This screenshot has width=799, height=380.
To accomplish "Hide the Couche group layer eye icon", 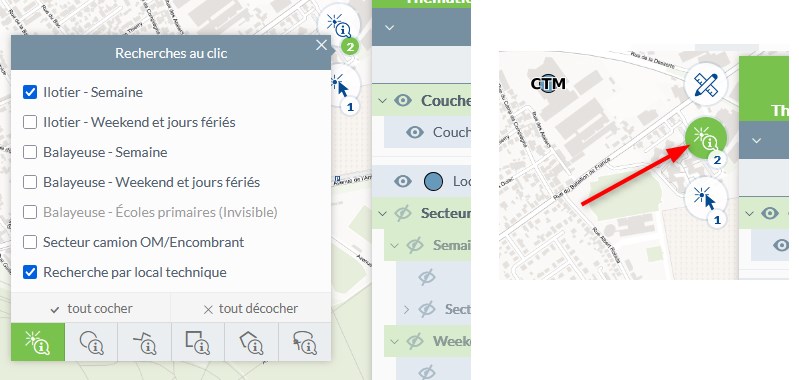I will click(403, 100).
